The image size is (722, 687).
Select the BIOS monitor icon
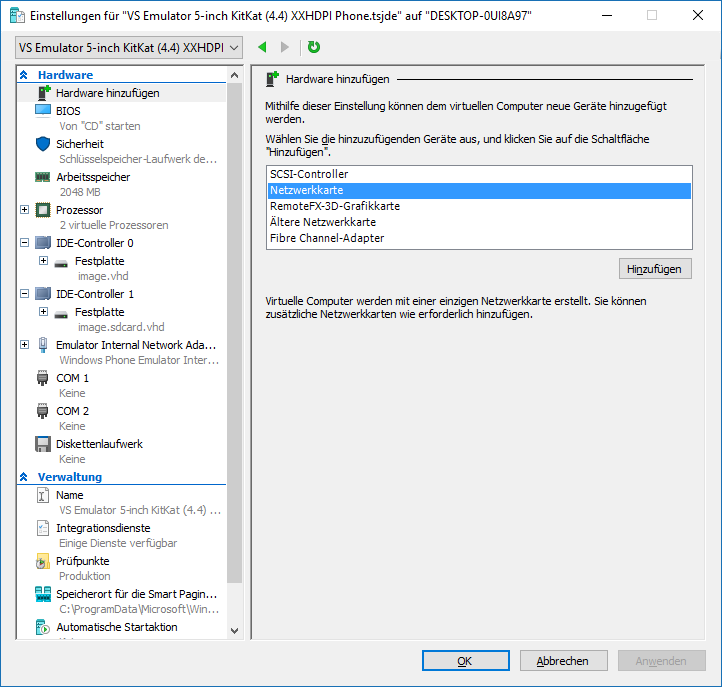43,110
